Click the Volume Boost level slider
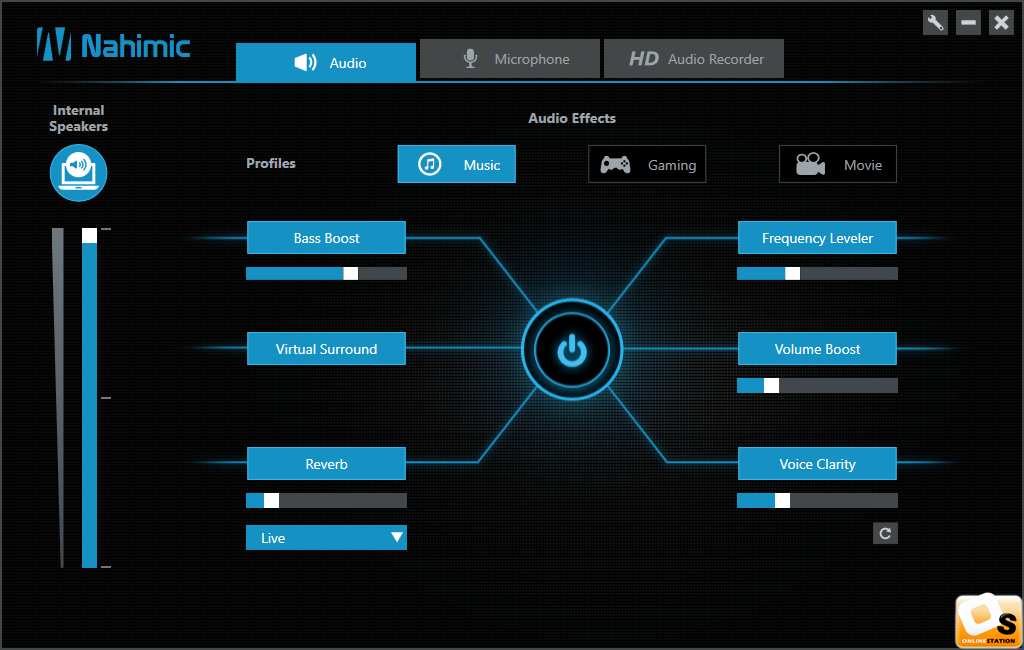The image size is (1024, 650). [x=817, y=385]
